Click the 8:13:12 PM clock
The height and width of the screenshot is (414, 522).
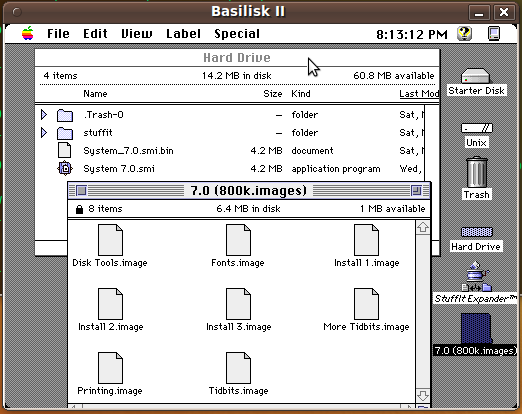point(412,34)
